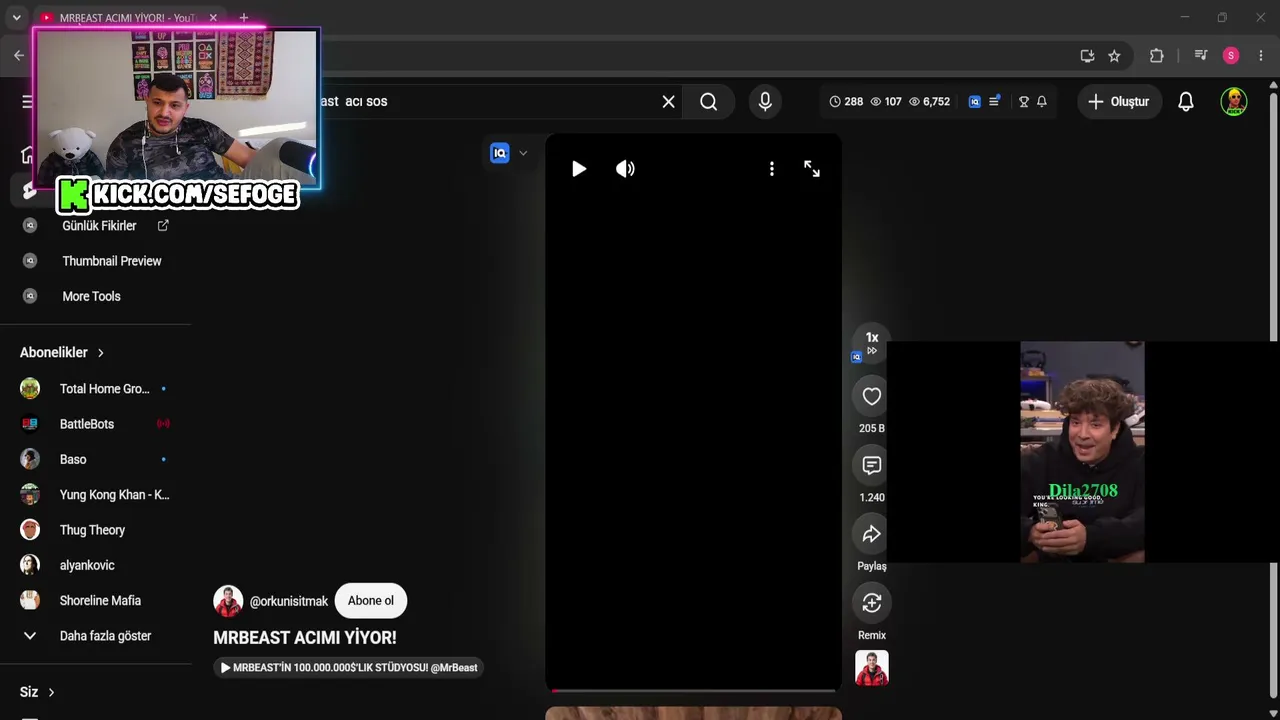Screen dimensions: 1280x720
Task: Click the Shorts video progress bar
Action: 692,690
